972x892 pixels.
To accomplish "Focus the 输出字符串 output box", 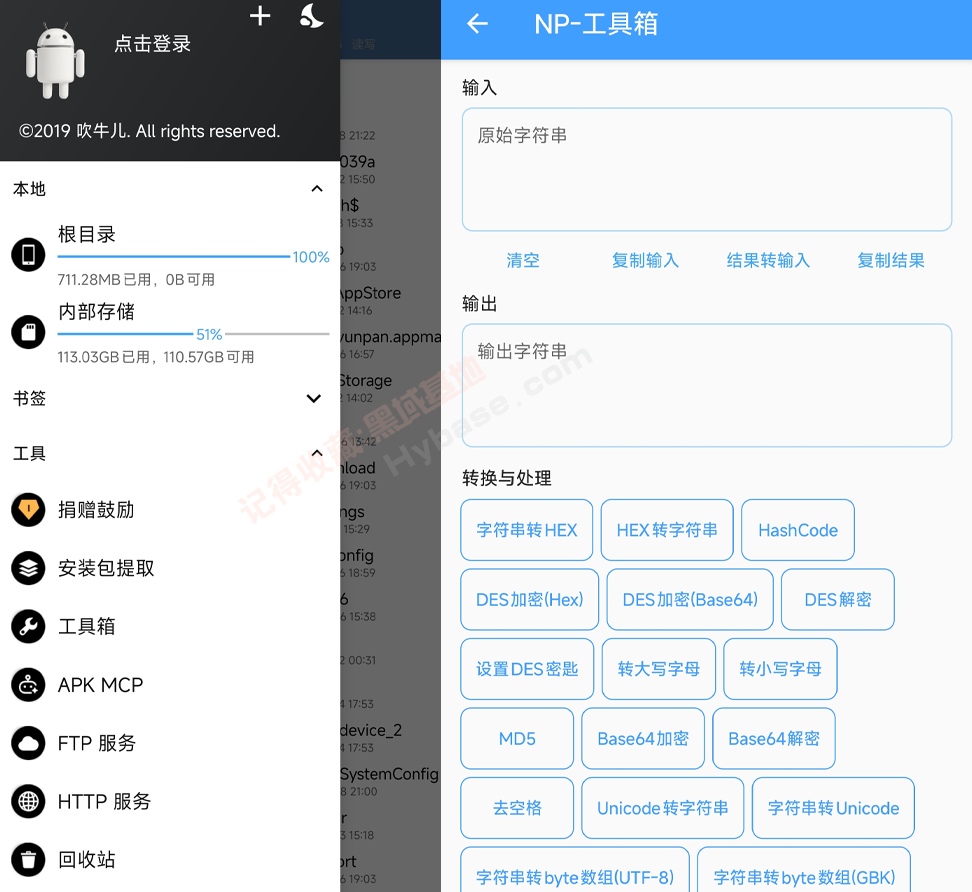I will 707,385.
